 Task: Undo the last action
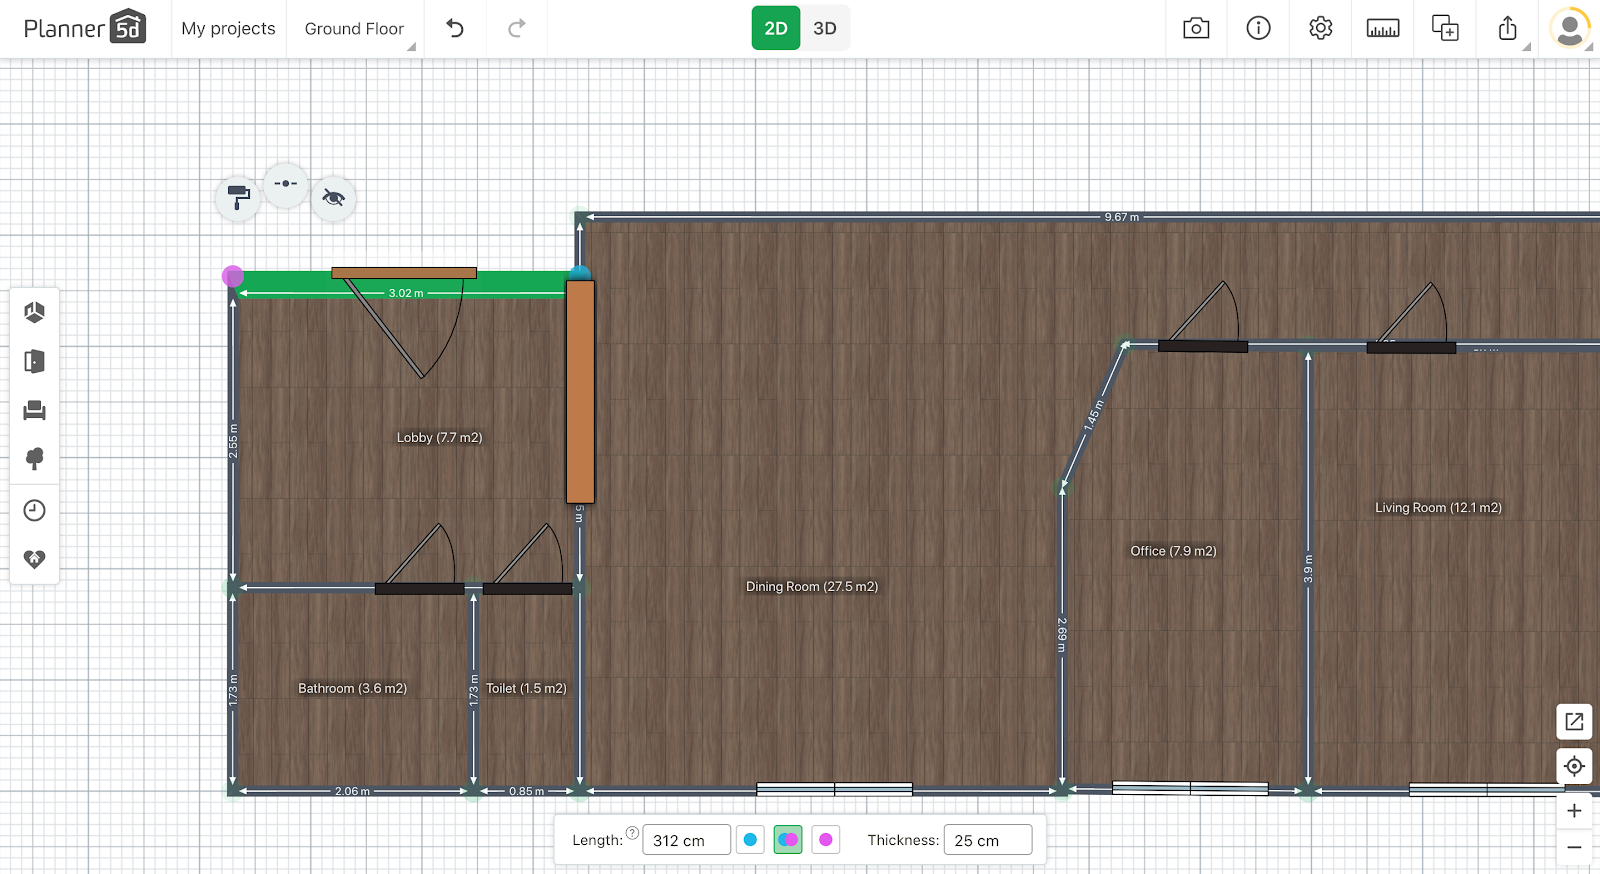coord(455,28)
